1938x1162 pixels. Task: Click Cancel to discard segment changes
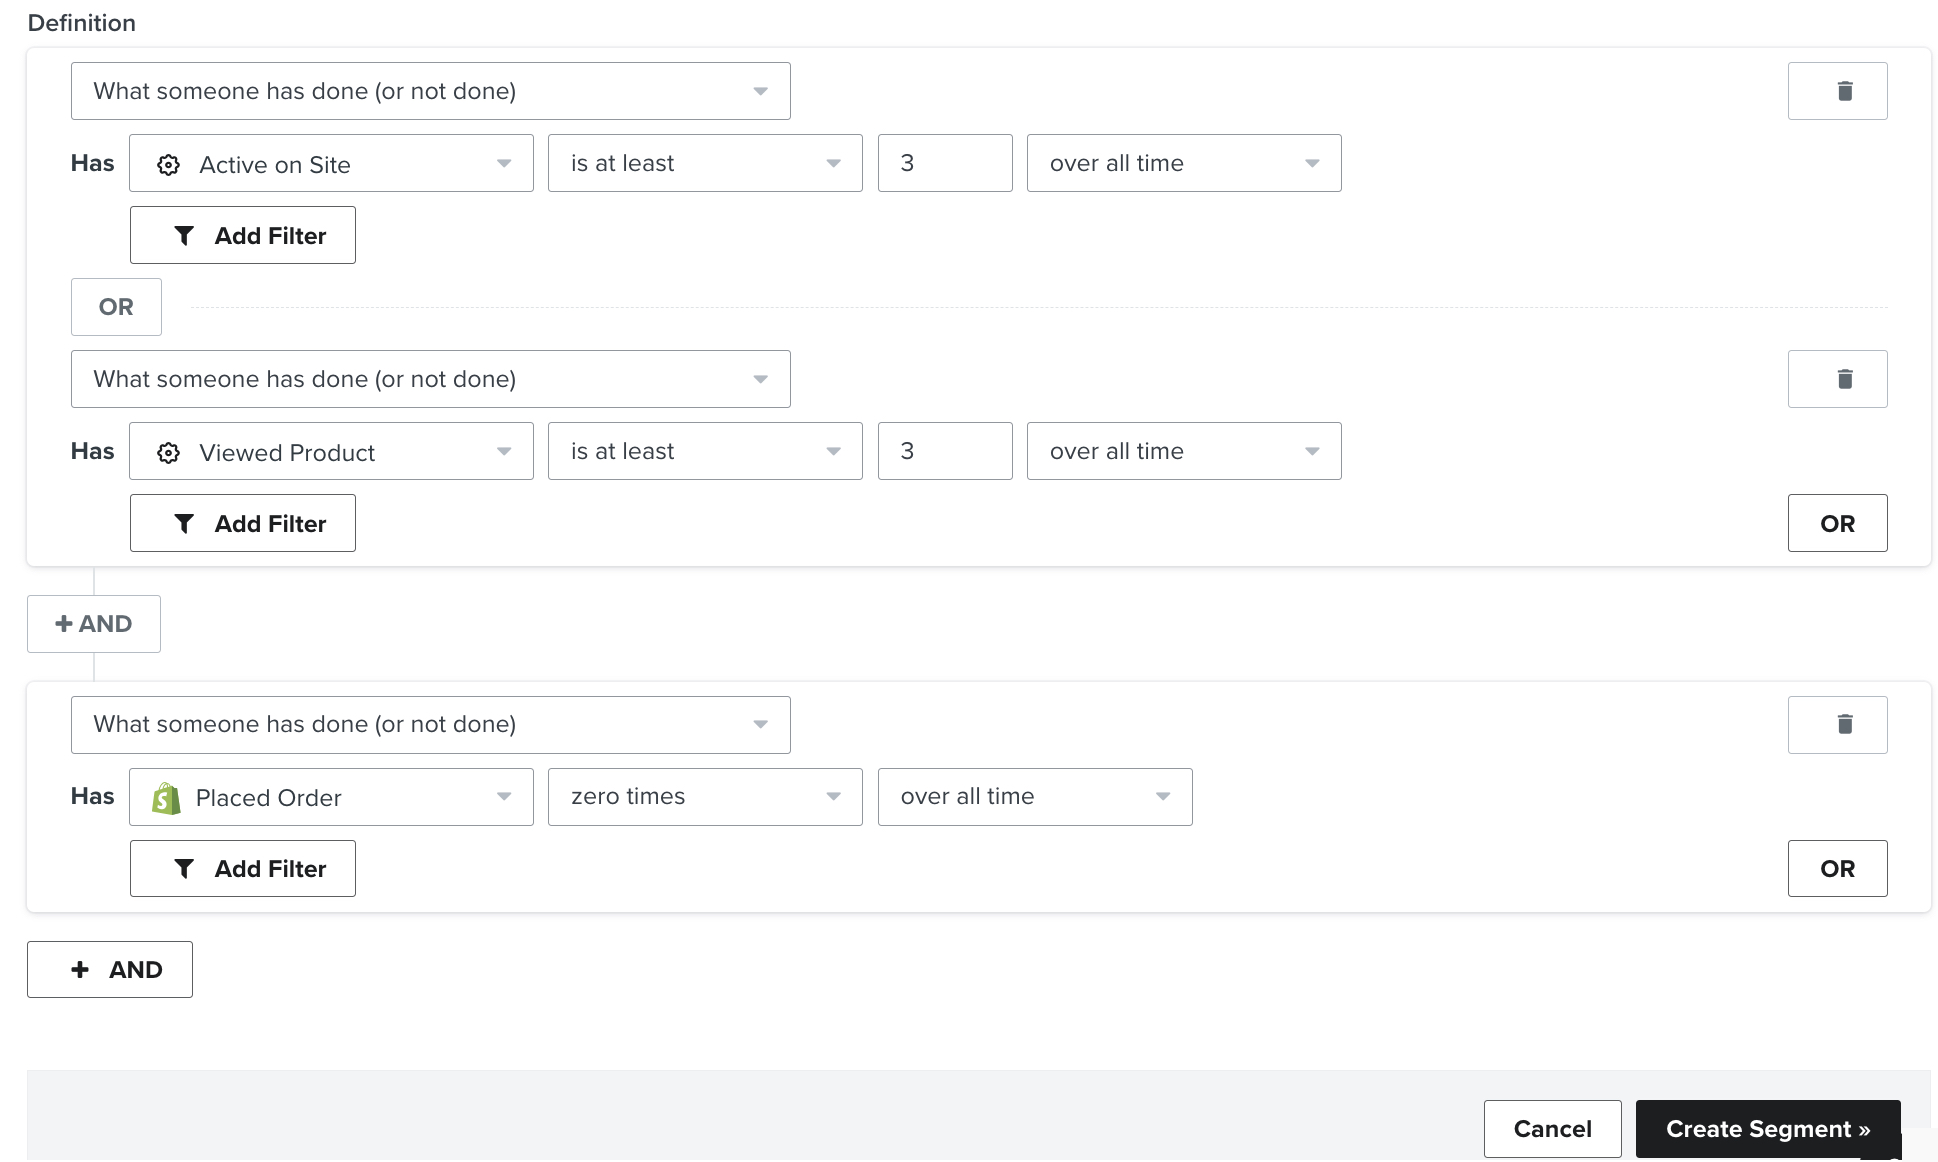pyautogui.click(x=1552, y=1127)
